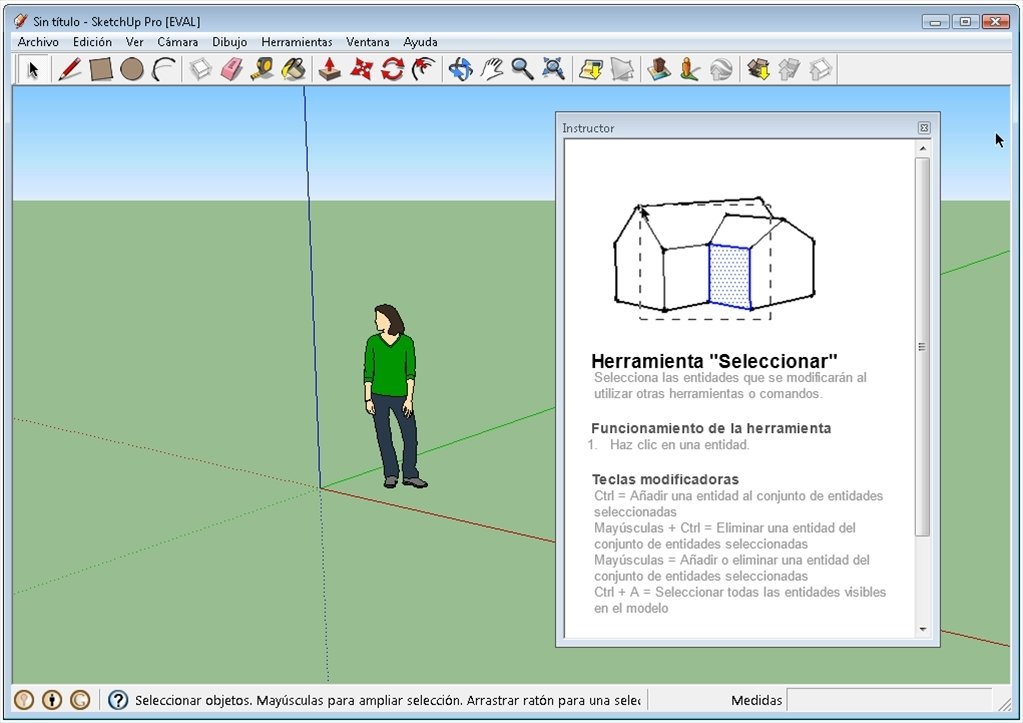The width and height of the screenshot is (1023, 723).
Task: Click the Instructor vertical scrollbar thumb
Action: click(923, 346)
